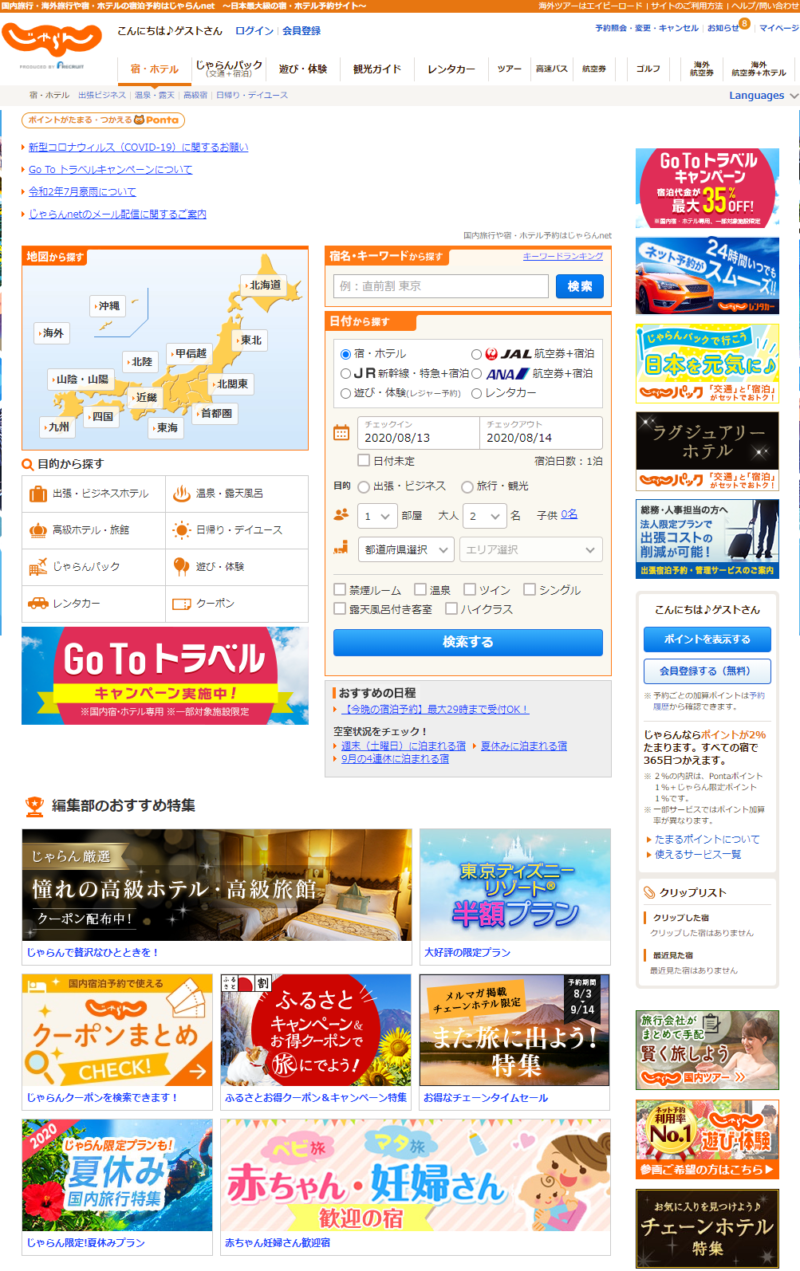Open the 都道府県選択 dropdown
This screenshot has width=800, height=1271.
[406, 549]
